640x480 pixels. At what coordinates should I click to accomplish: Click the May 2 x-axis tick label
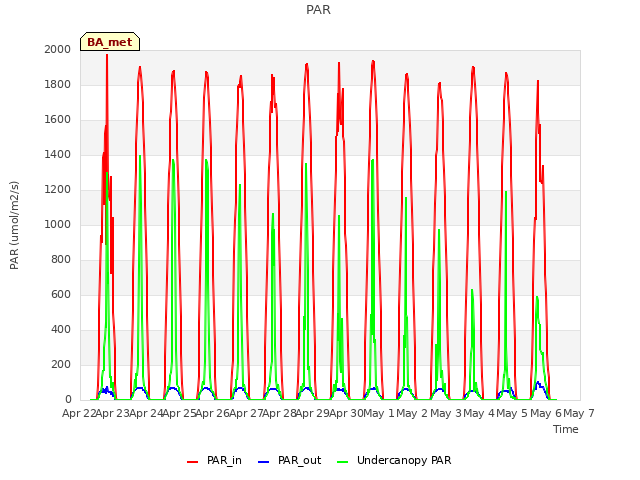[x=412, y=413]
